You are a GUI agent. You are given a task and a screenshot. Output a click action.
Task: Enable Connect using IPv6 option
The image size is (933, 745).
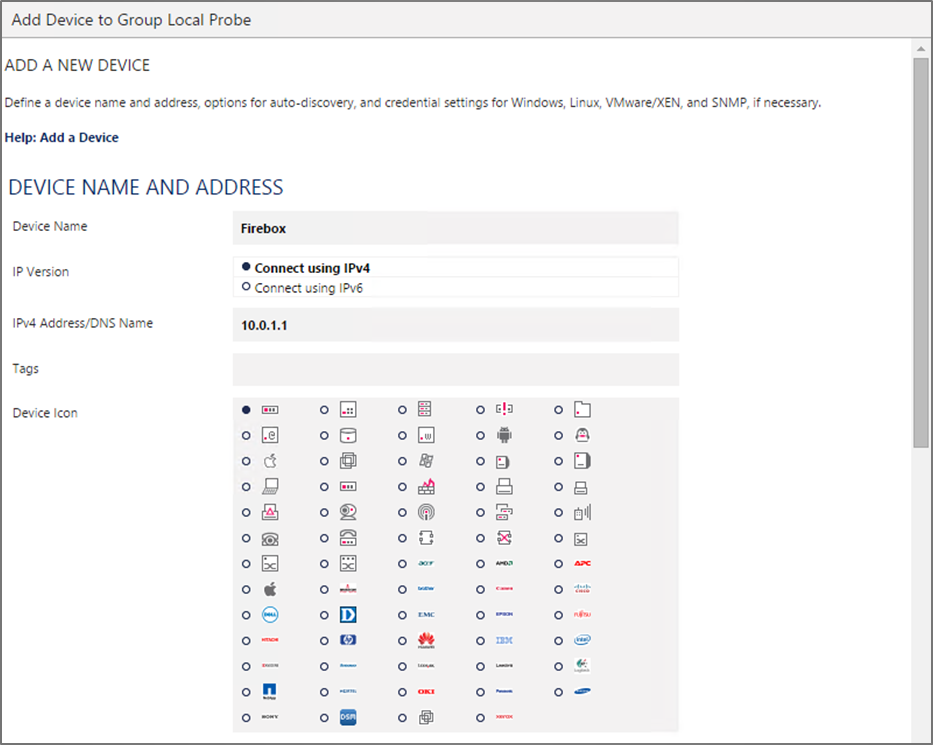[246, 287]
